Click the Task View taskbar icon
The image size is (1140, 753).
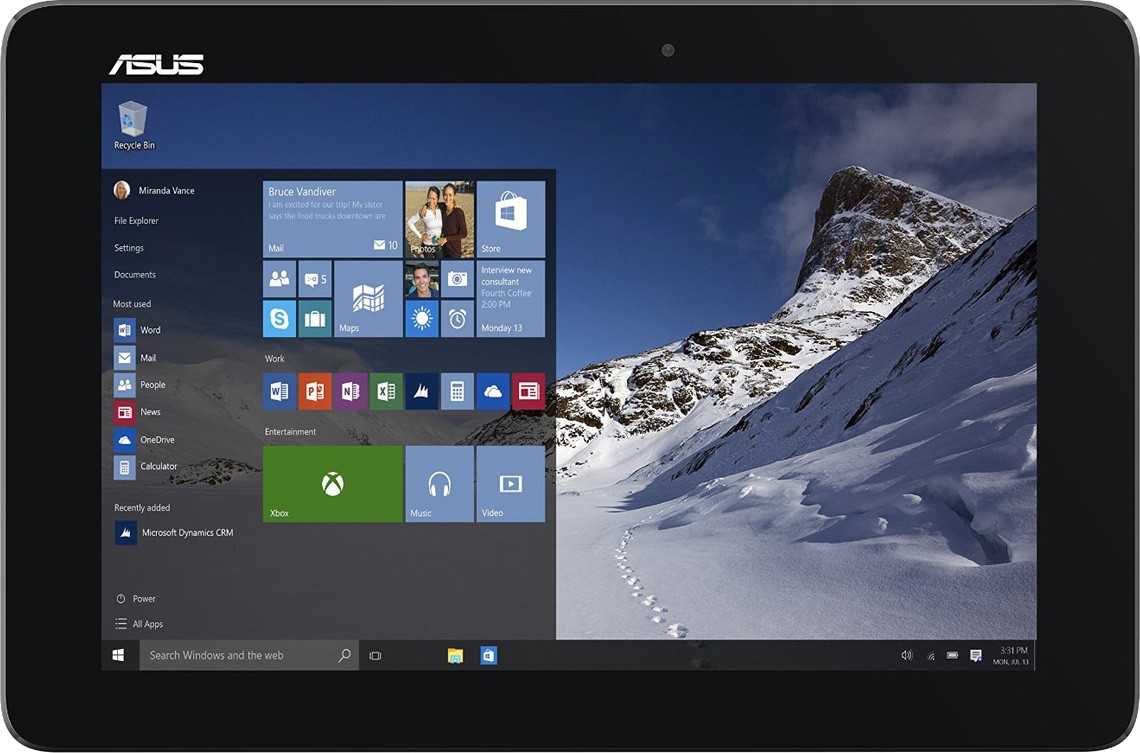pos(376,656)
